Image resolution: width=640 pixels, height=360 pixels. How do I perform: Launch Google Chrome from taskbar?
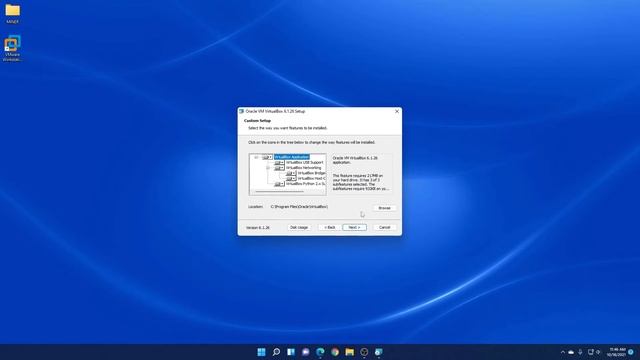pyautogui.click(x=335, y=352)
